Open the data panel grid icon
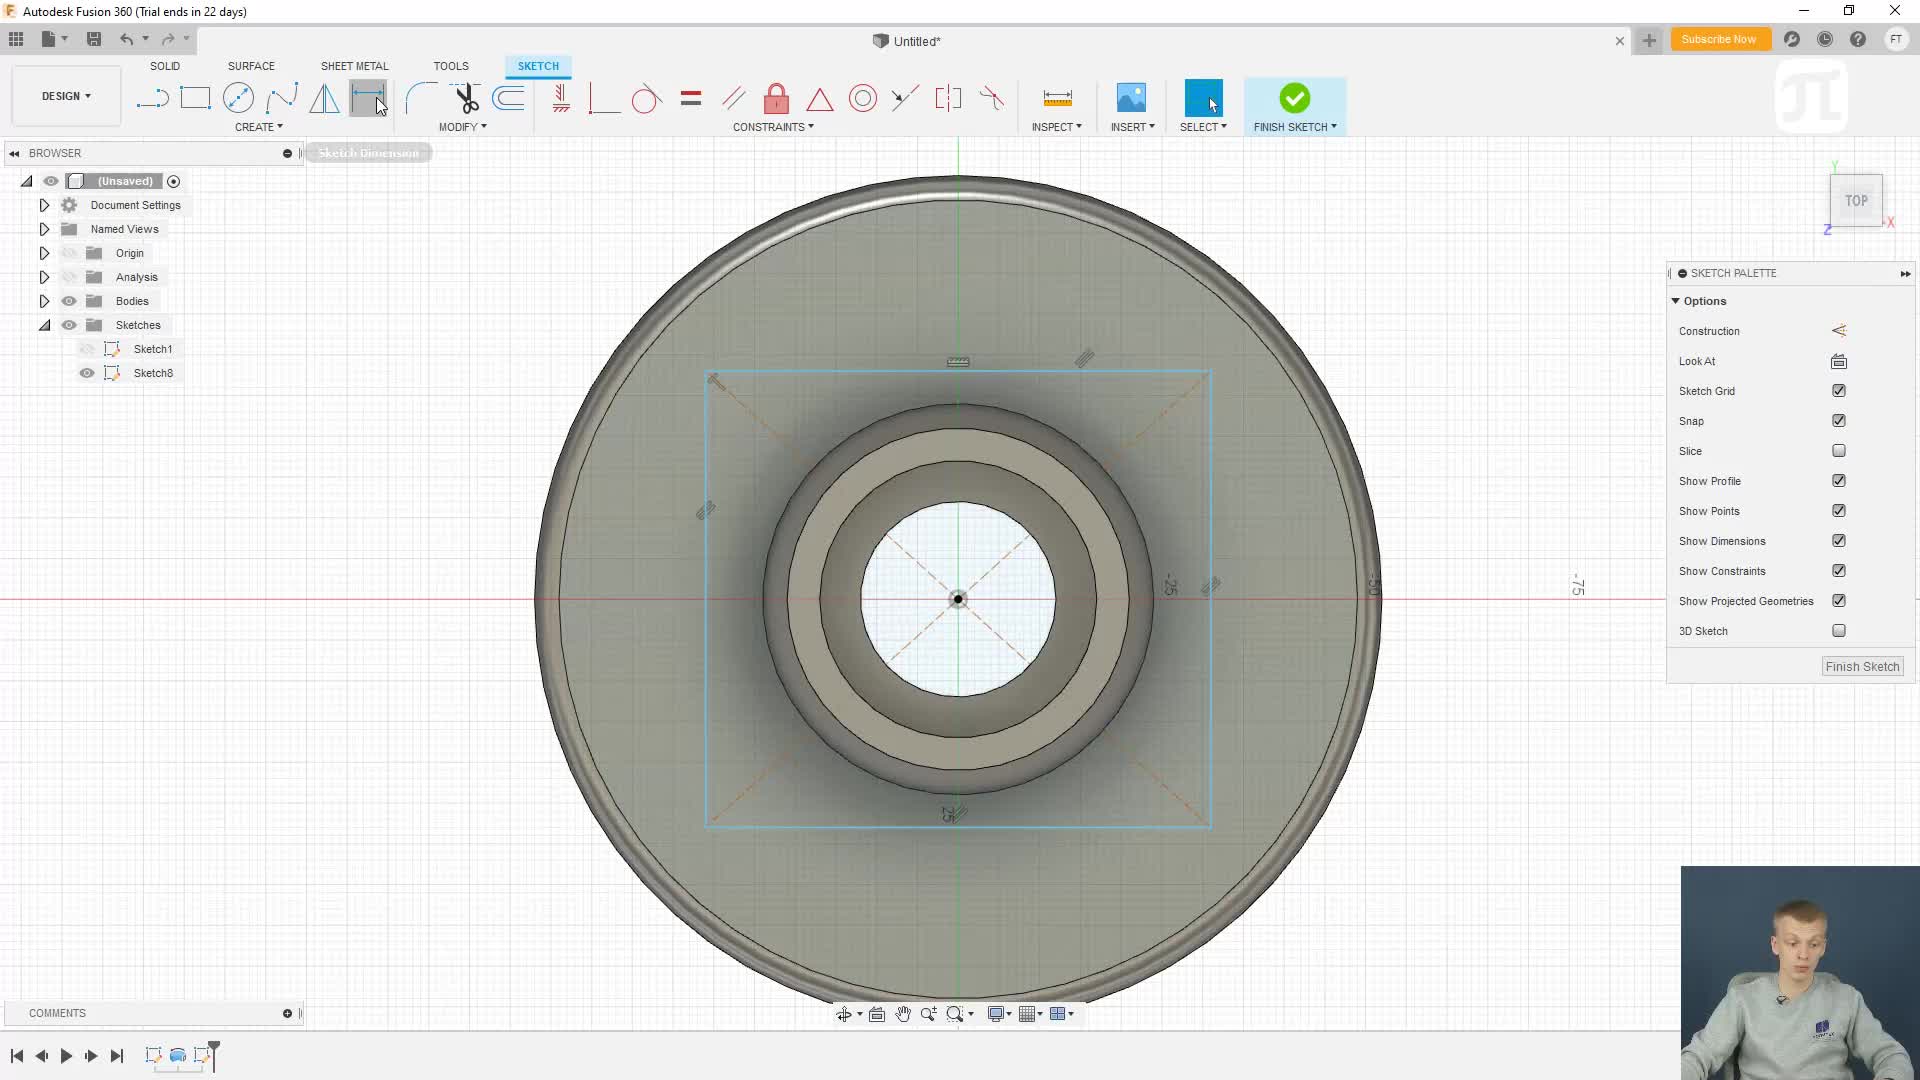The image size is (1920, 1080). [16, 39]
